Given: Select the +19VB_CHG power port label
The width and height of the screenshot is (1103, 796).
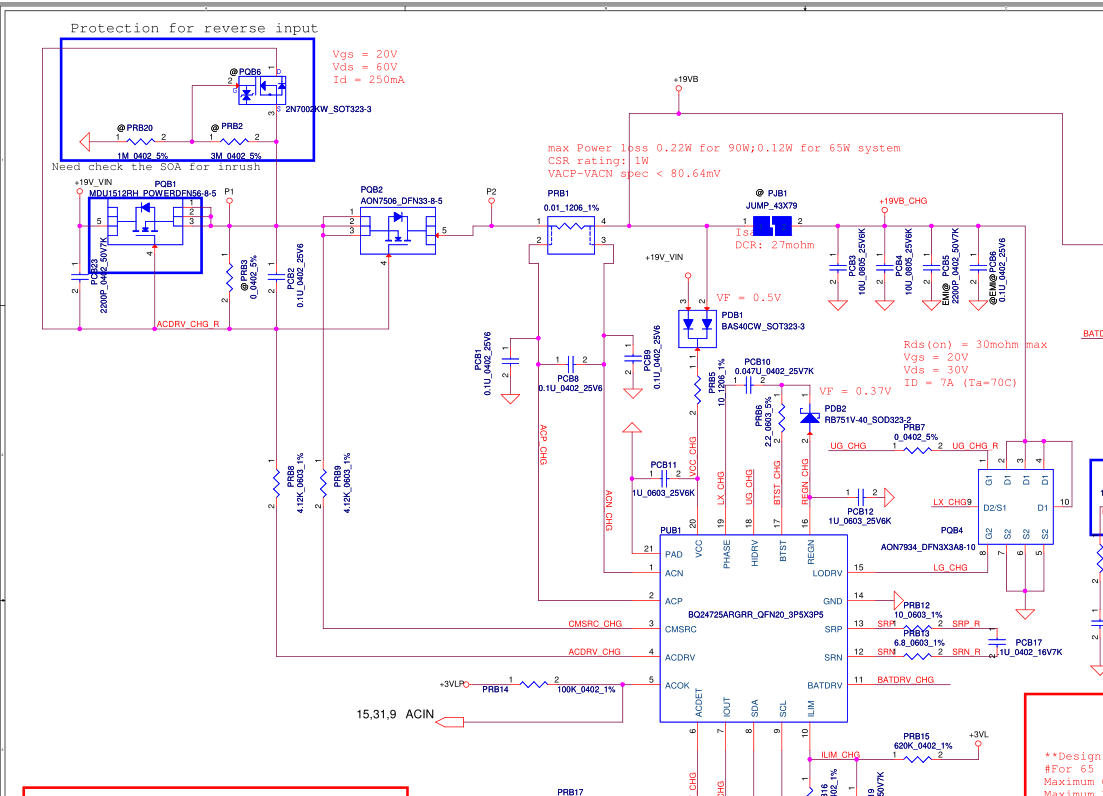Looking at the screenshot, I should point(903,201).
